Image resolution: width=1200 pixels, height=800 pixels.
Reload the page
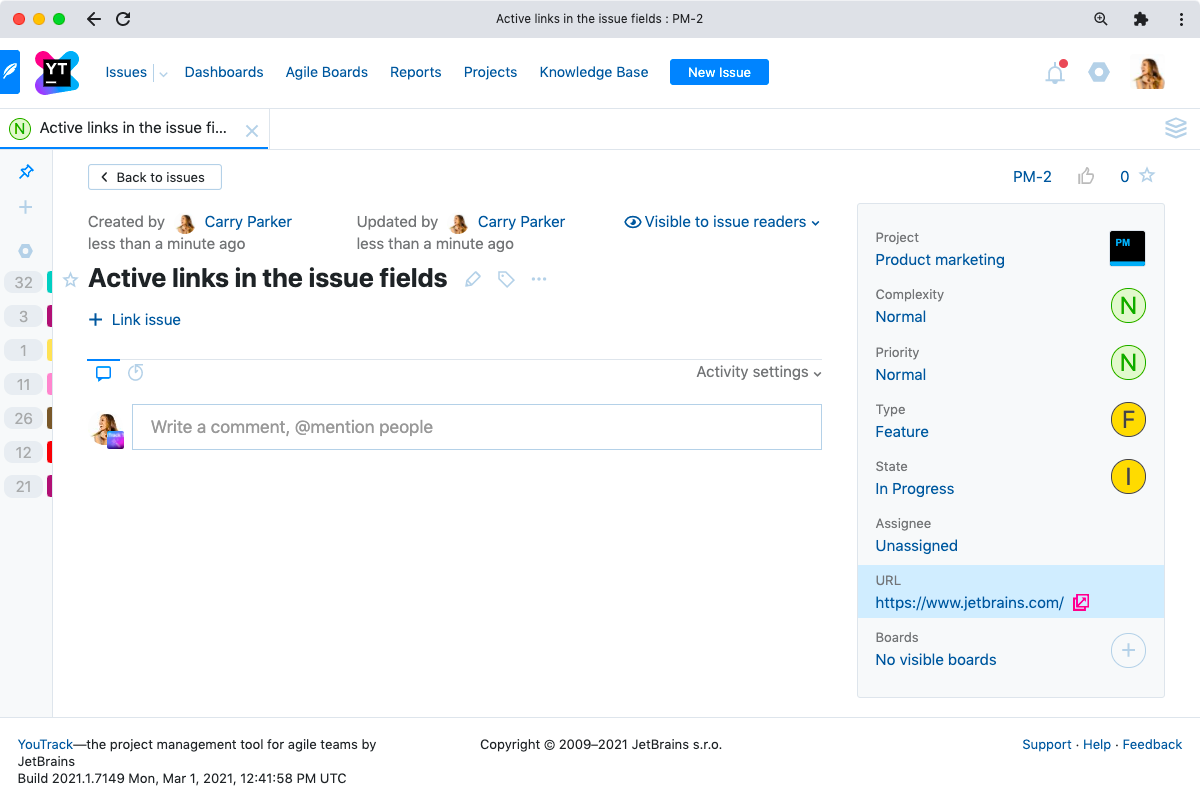click(x=123, y=19)
